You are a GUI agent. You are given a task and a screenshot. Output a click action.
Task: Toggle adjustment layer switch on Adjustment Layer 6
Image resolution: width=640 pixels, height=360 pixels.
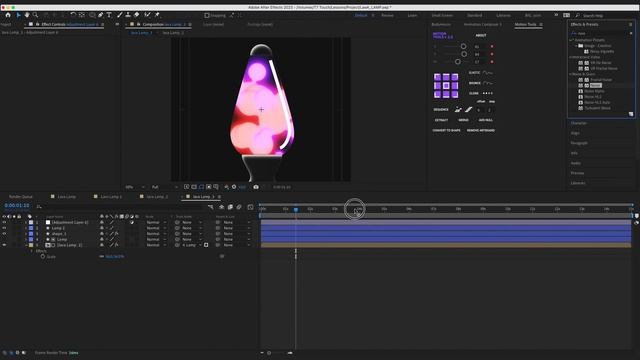coord(132,222)
